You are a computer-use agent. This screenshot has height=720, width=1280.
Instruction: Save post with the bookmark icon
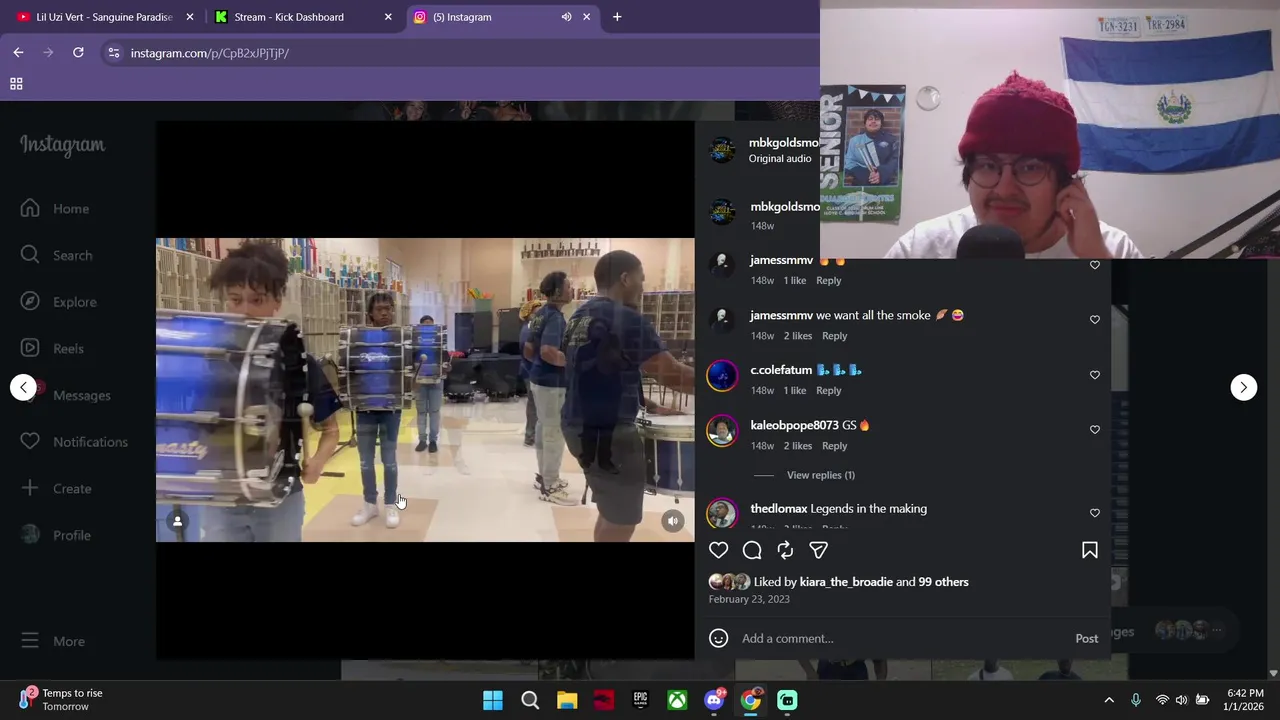[x=1090, y=550]
